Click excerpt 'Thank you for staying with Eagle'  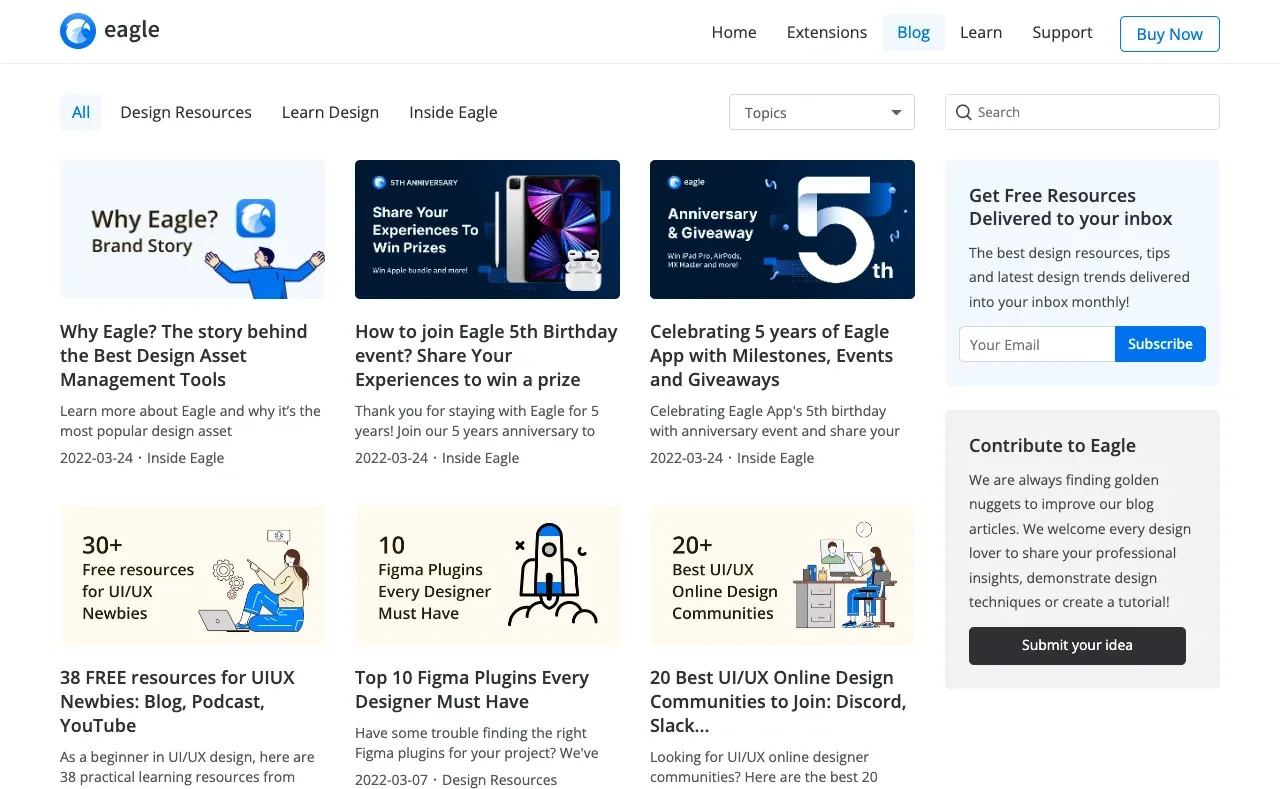tap(477, 421)
